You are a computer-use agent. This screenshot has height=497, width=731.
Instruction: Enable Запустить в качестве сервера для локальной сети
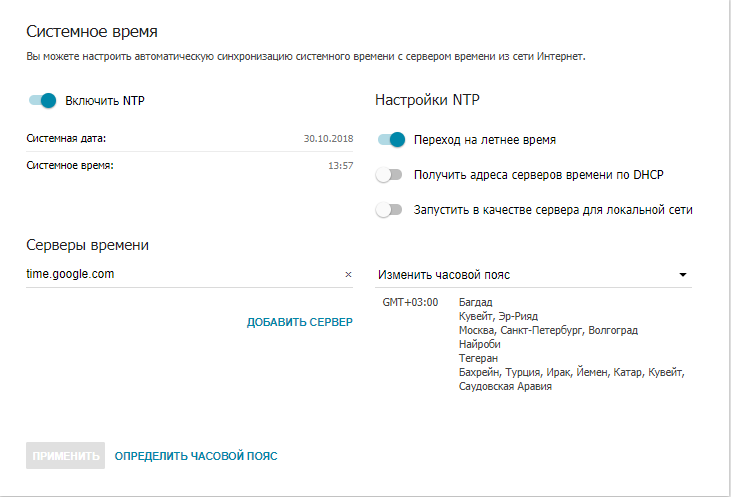388,210
